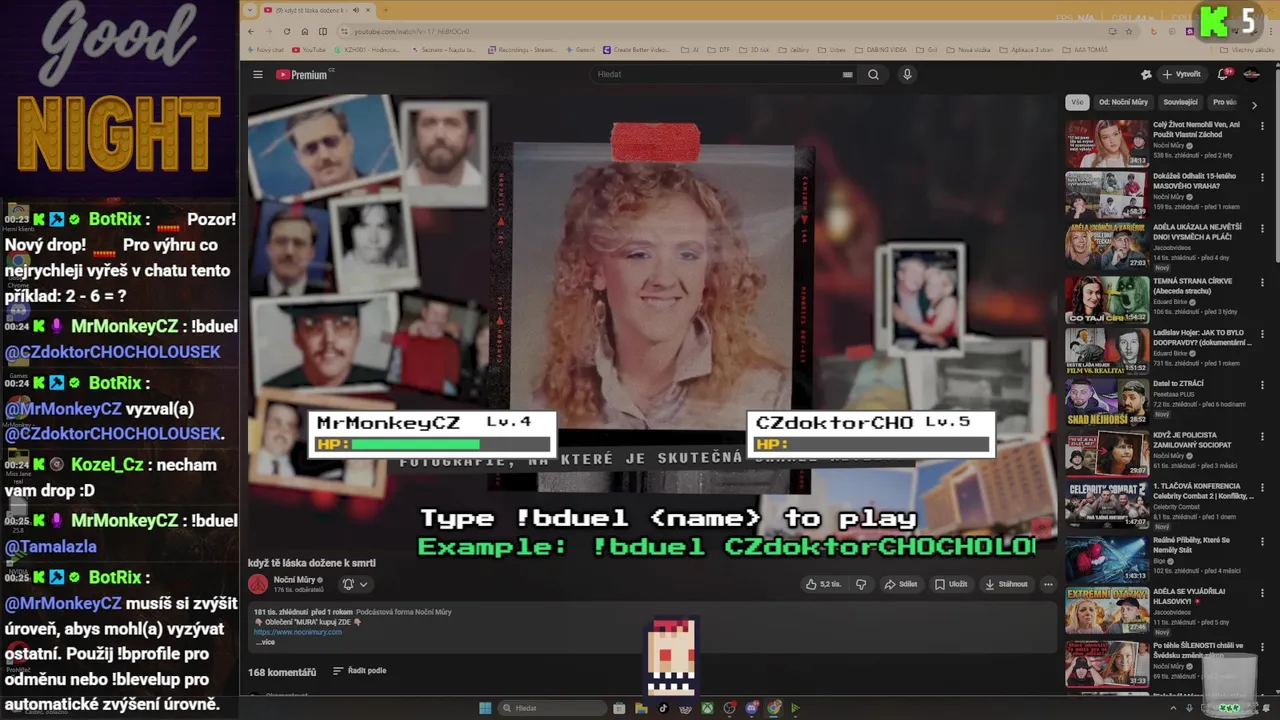Image resolution: width=1280 pixels, height=720 pixels.
Task: Open Noční Můry channel avatar
Action: tap(258, 584)
